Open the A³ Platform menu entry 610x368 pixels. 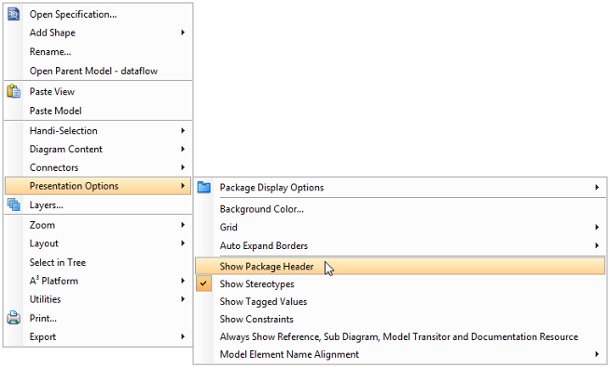pos(98,280)
